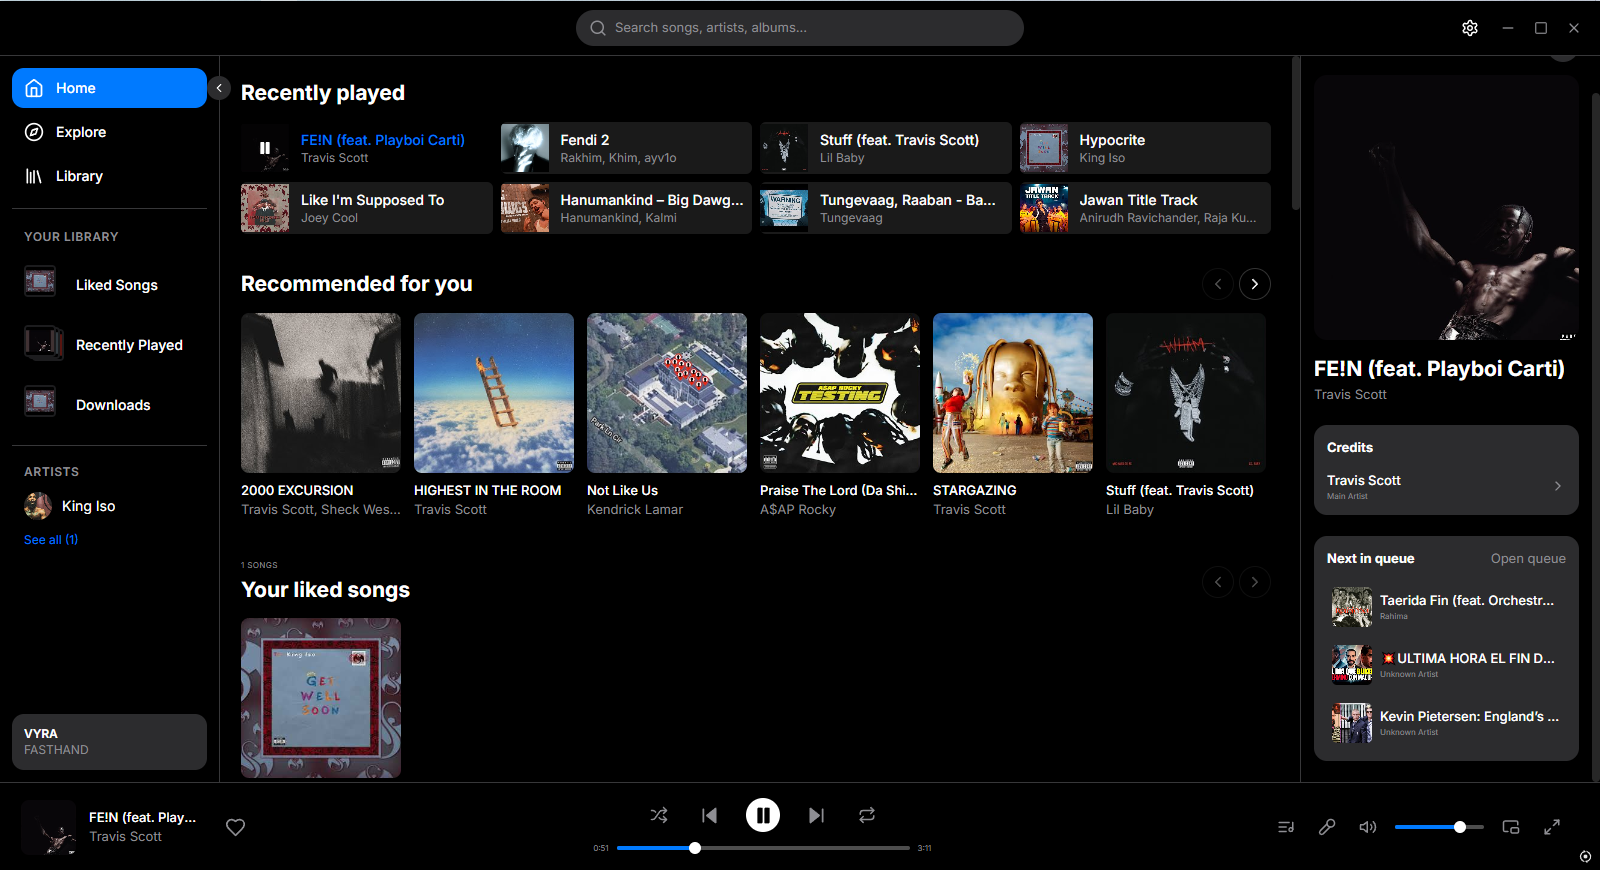Play Hypocrite by King Iso
1600x870 pixels.
(1145, 148)
